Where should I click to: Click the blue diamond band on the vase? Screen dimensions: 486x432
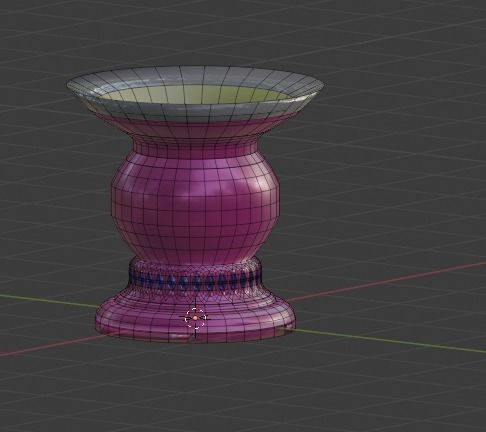pyautogui.click(x=195, y=282)
